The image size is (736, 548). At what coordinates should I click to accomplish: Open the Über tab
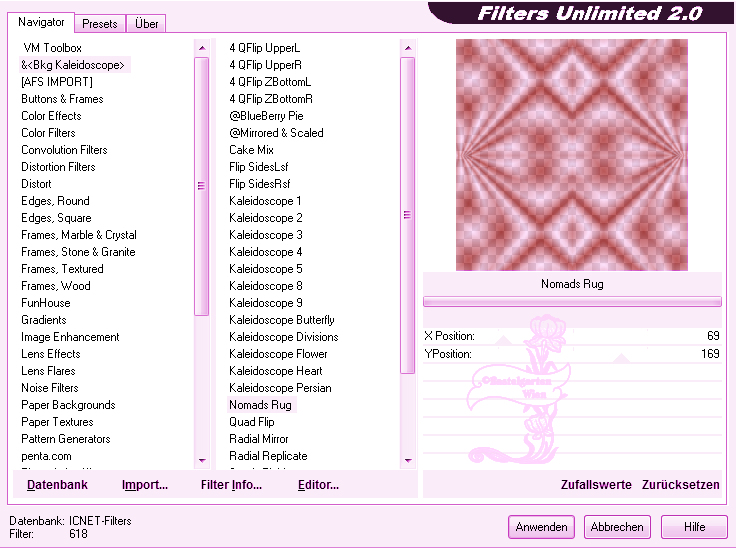point(146,23)
